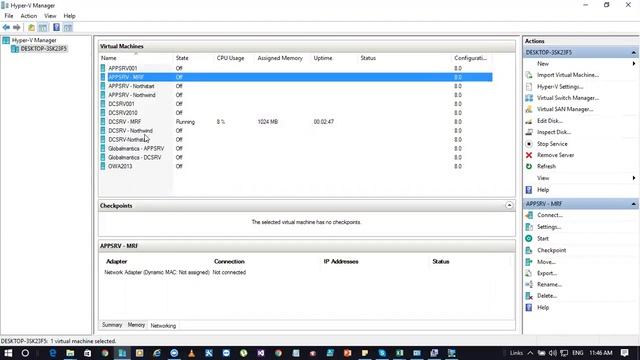
Task: Open File Explorer from the taskbar
Action: 70,353
